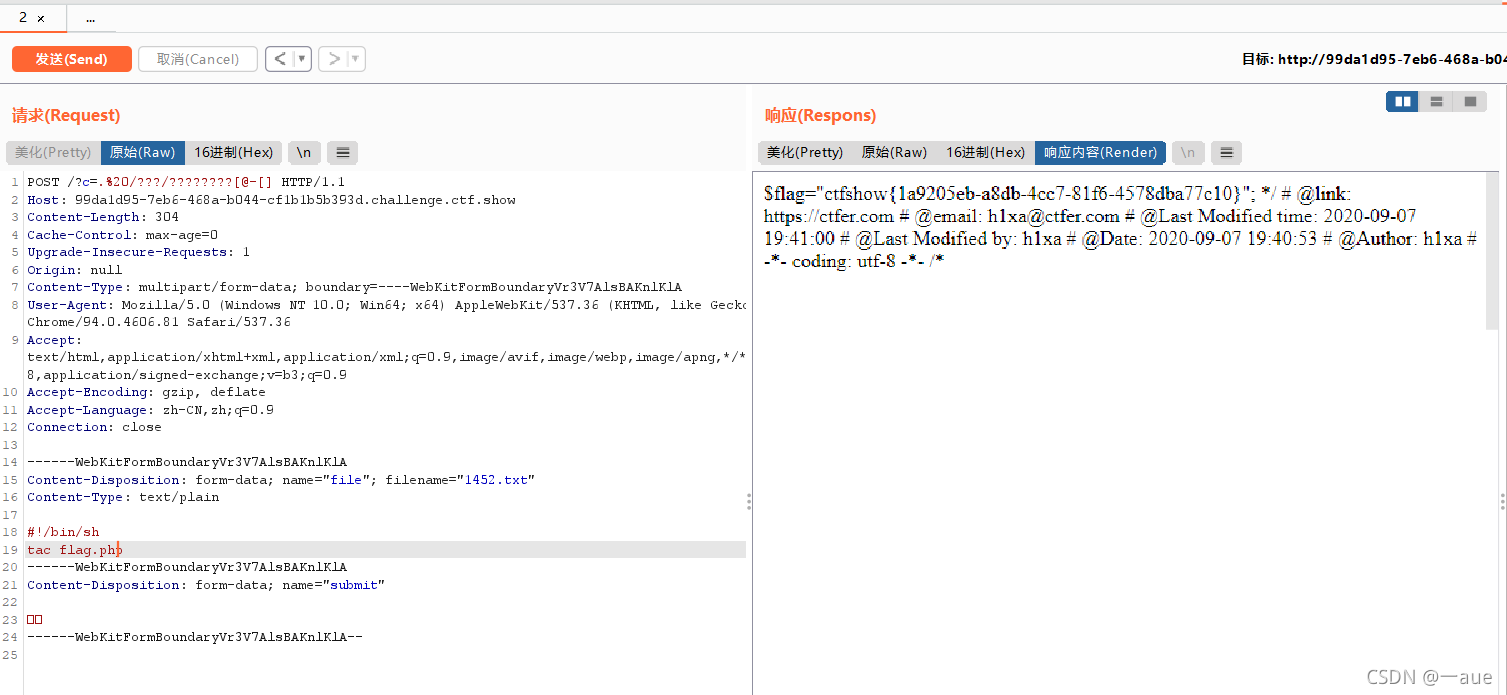The width and height of the screenshot is (1507, 695).
Task: Click the tac flag.php line
Action: 75,550
